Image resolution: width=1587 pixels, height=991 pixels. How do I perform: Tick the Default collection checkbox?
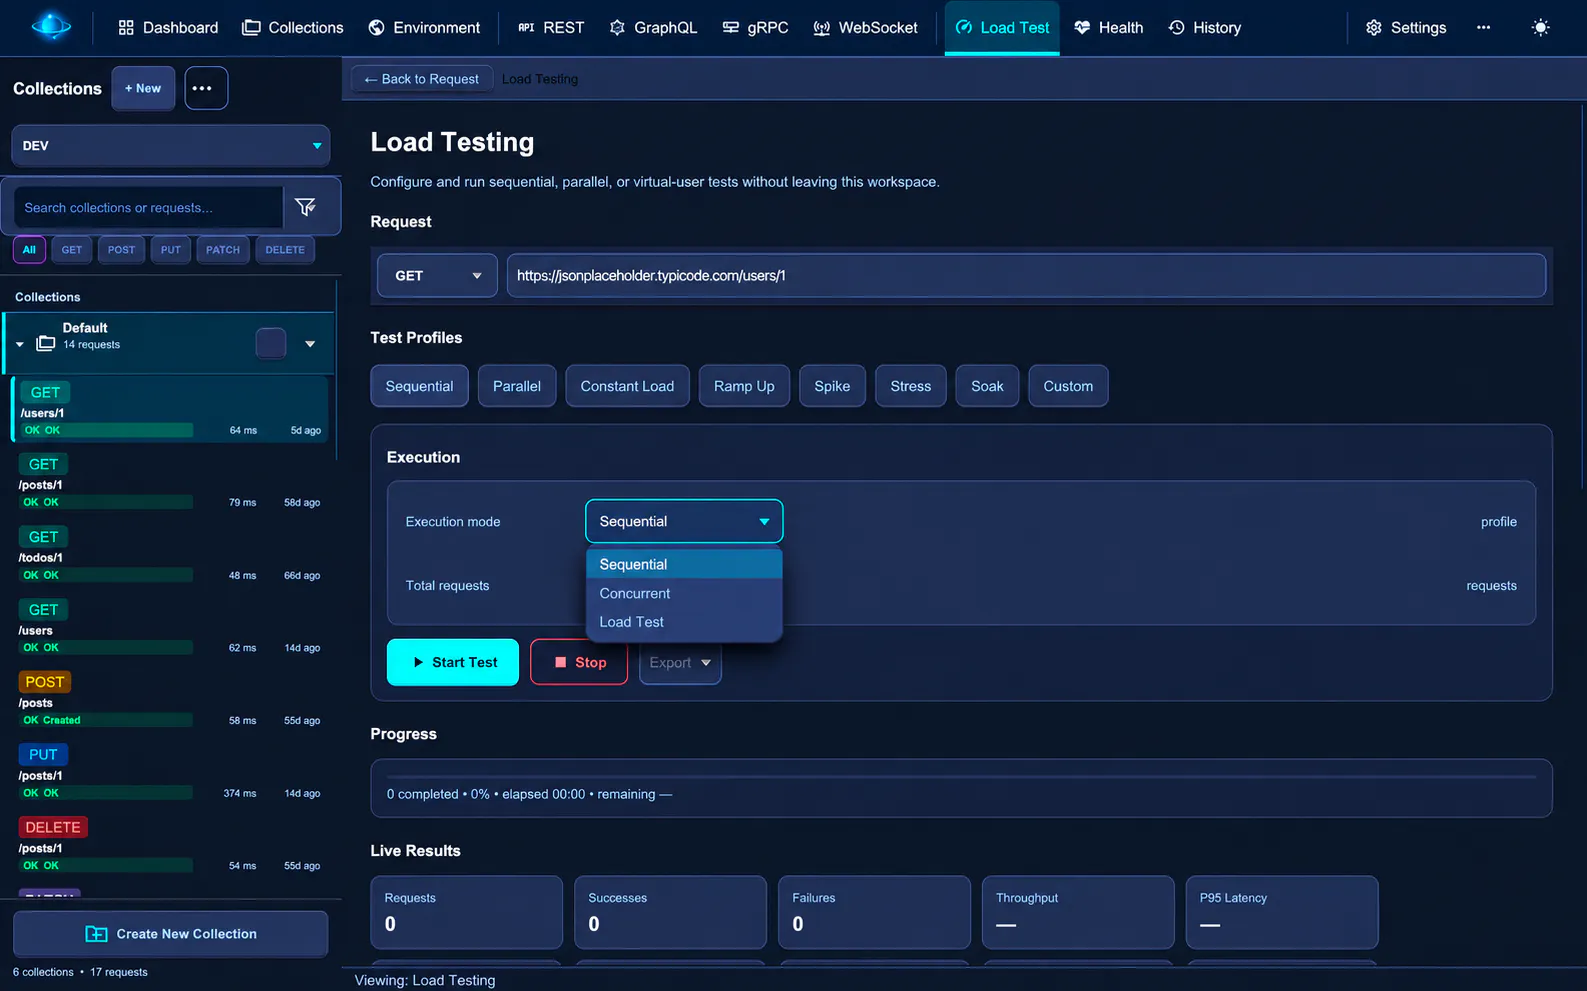click(271, 343)
